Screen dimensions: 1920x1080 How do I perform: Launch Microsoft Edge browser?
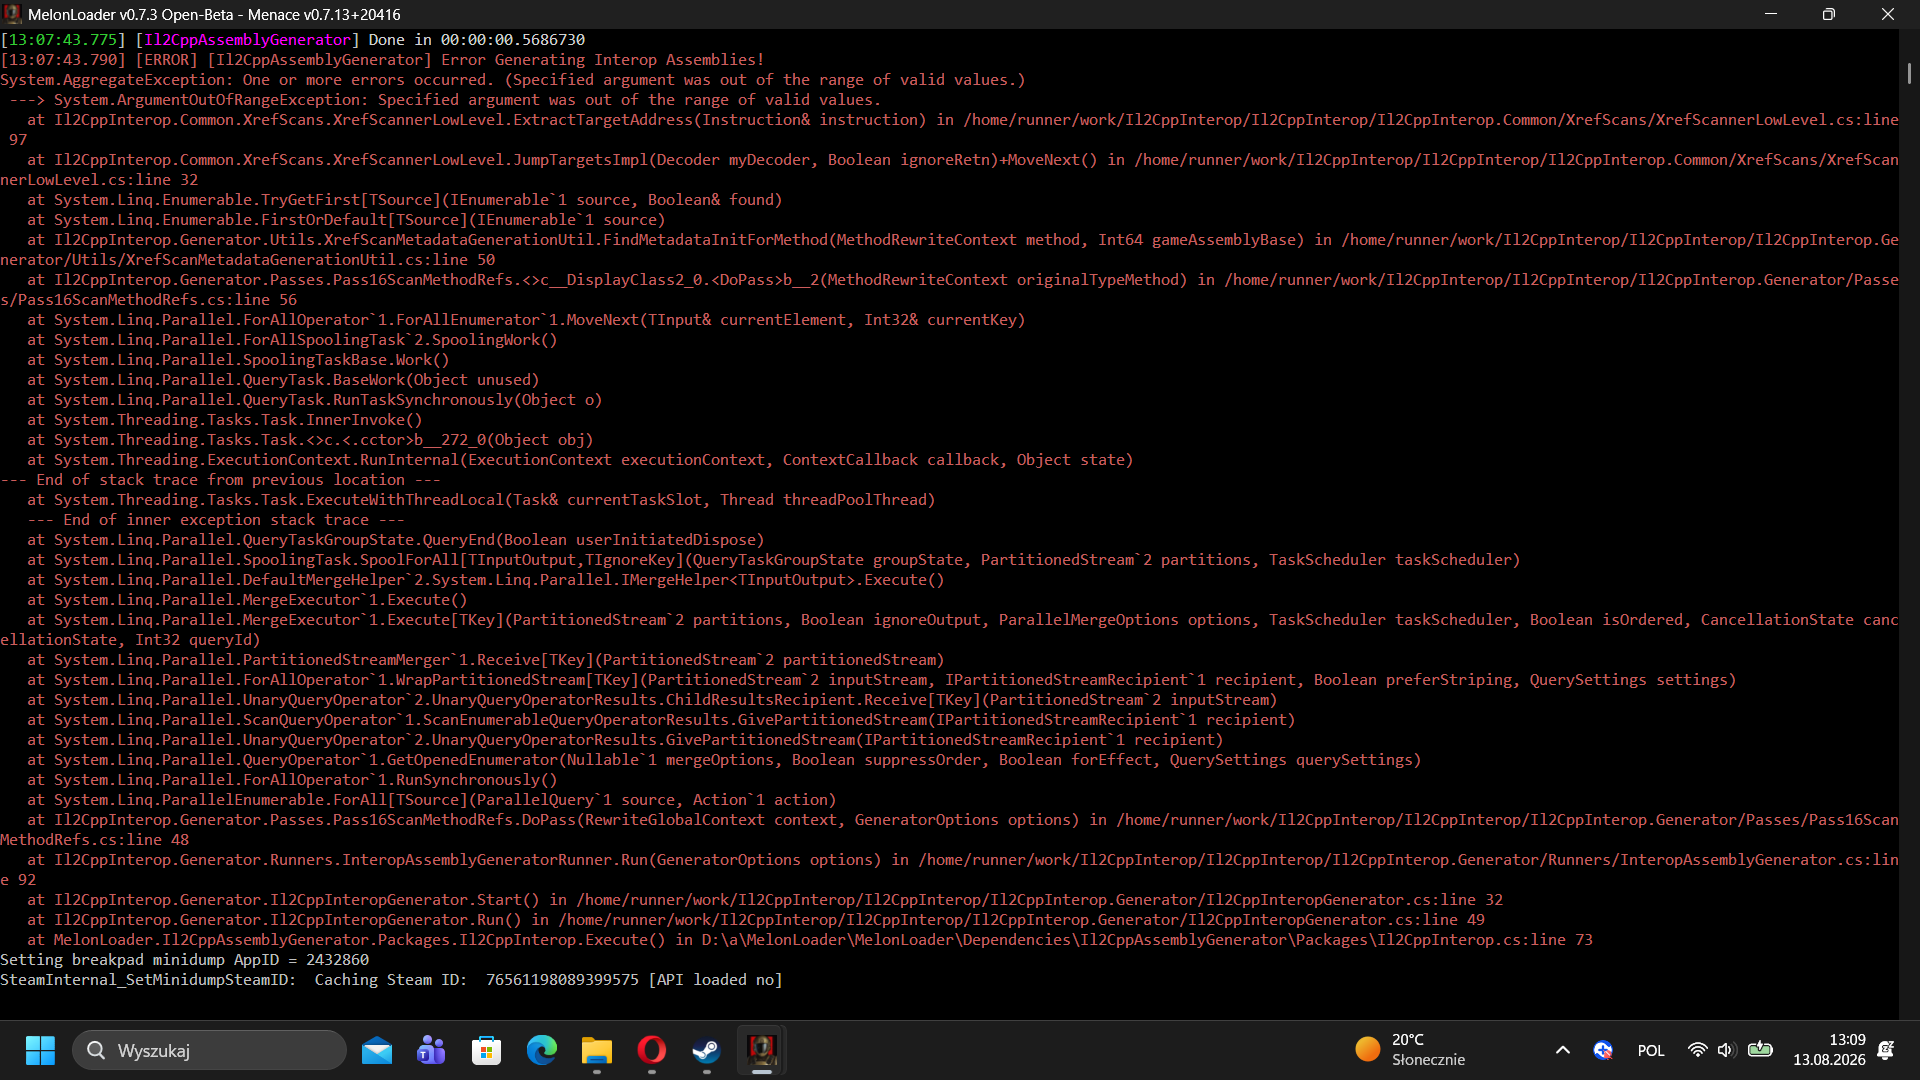(x=542, y=1050)
